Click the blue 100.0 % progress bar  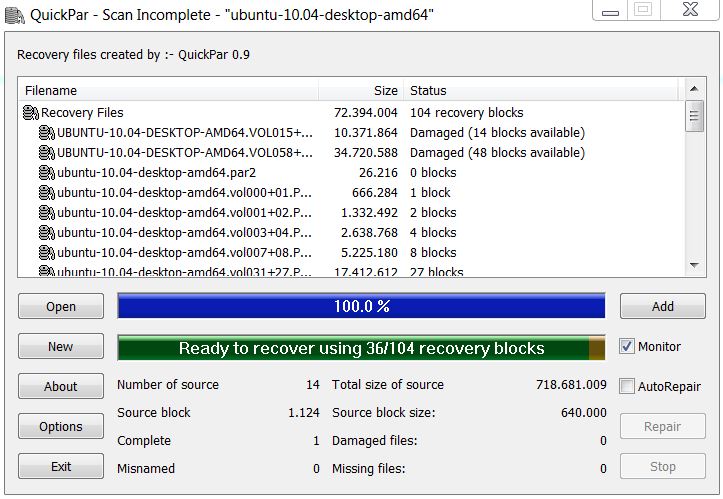tap(361, 306)
